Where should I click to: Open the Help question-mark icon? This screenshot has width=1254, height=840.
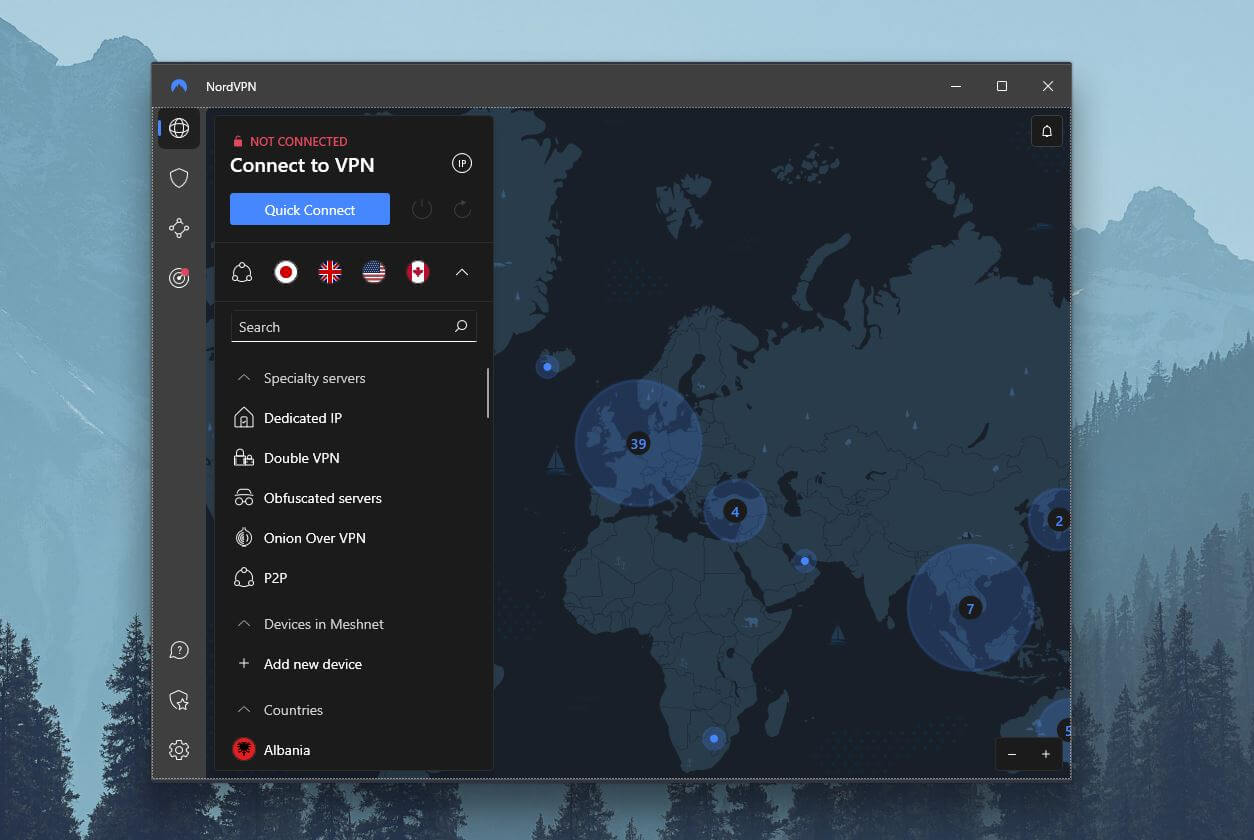[179, 650]
